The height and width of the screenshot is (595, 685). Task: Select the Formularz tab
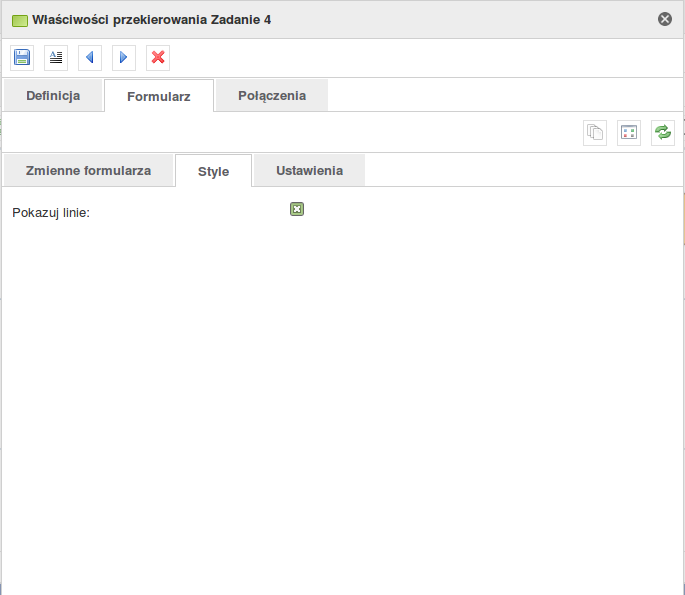click(x=159, y=96)
